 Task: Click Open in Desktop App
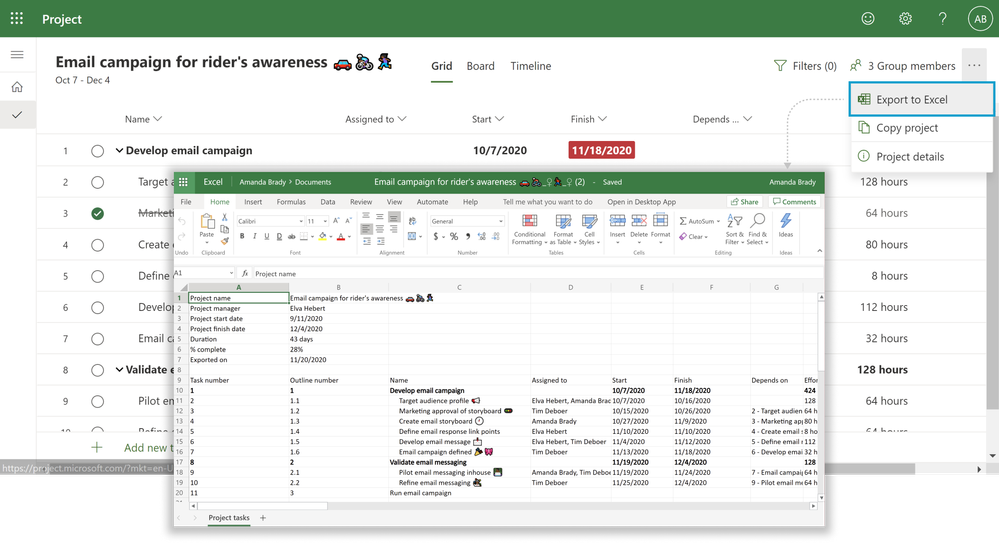tap(642, 201)
